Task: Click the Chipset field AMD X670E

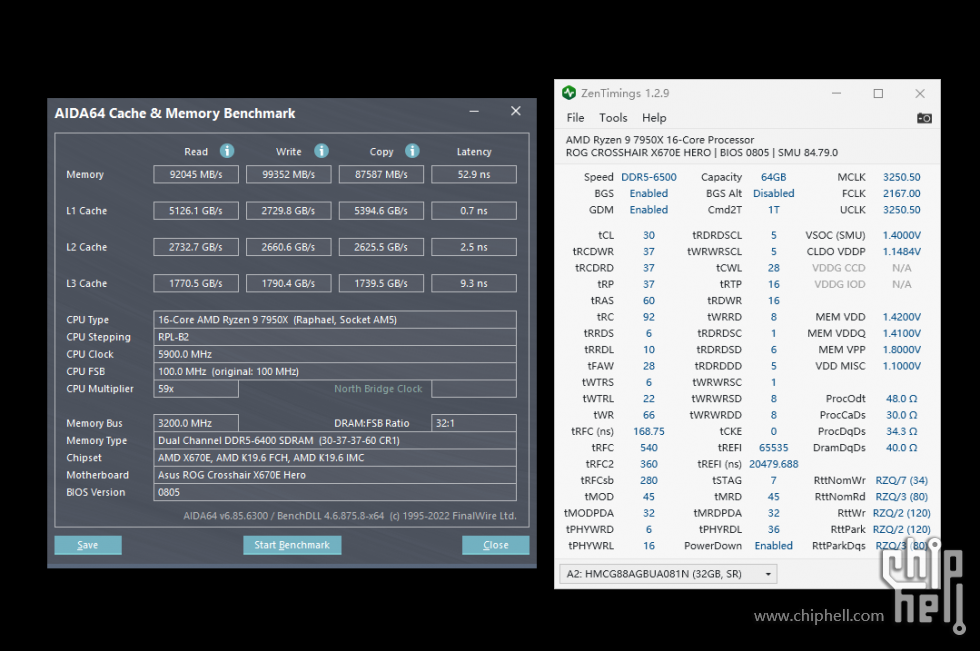Action: [335, 457]
